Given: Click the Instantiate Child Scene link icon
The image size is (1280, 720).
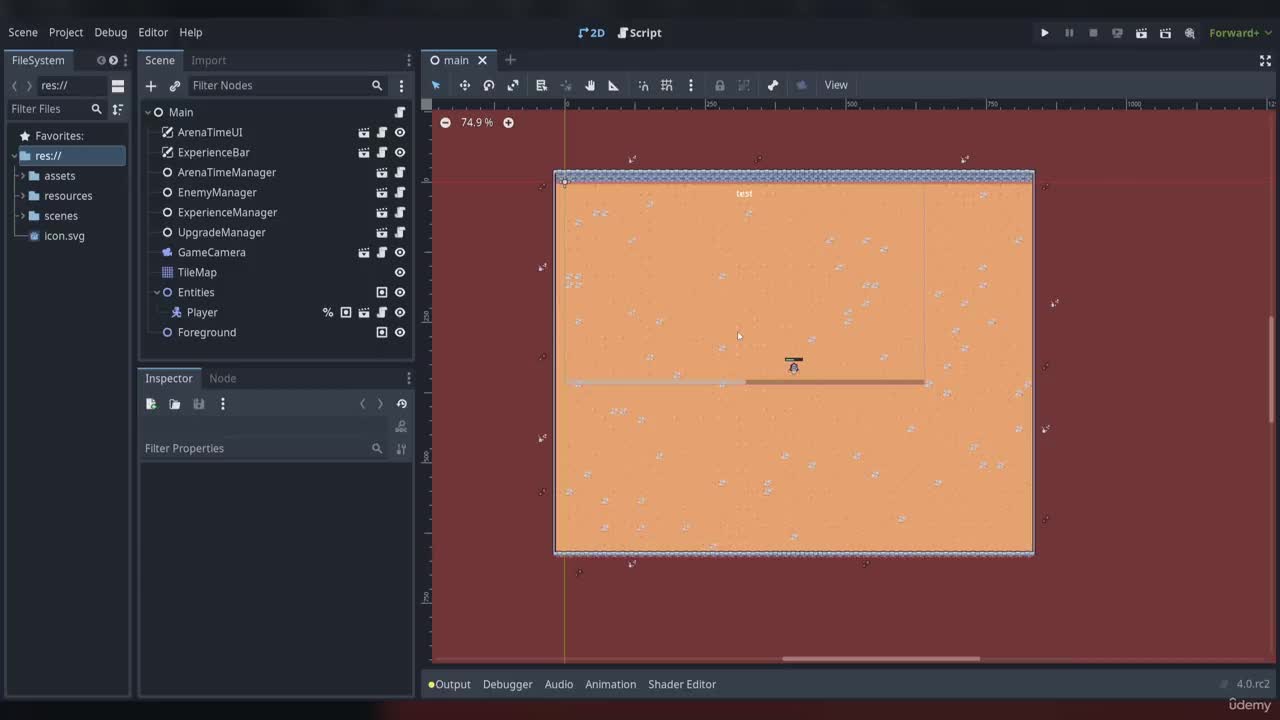Looking at the screenshot, I should click(175, 86).
